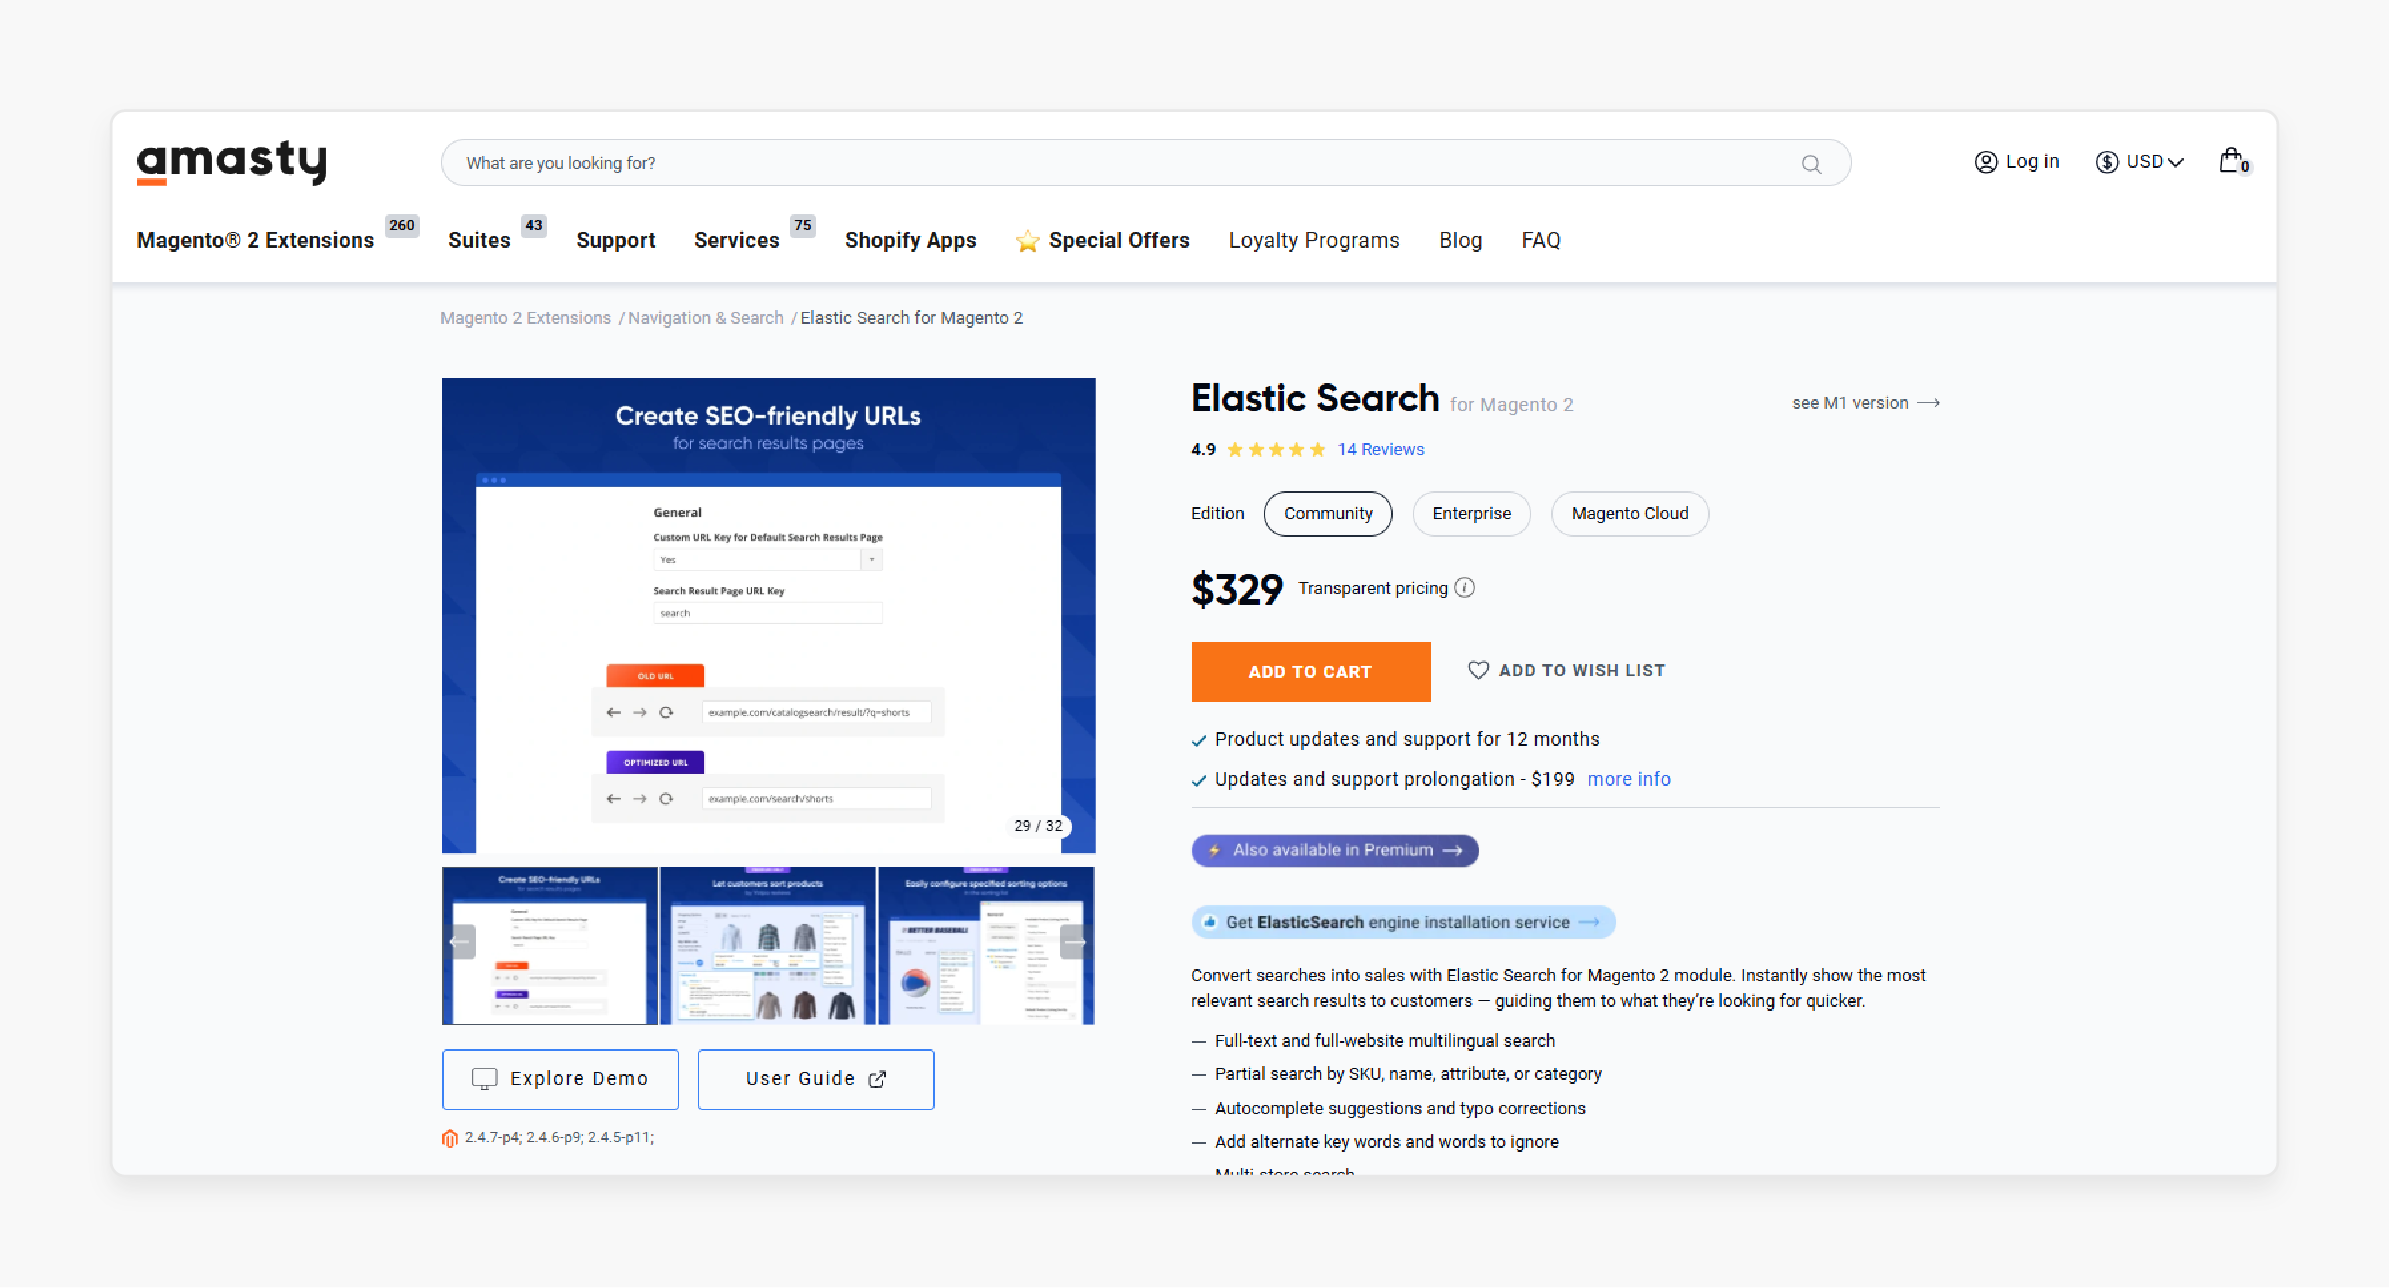Click Add to Cart button
Image resolution: width=2389 pixels, height=1288 pixels.
(1310, 672)
